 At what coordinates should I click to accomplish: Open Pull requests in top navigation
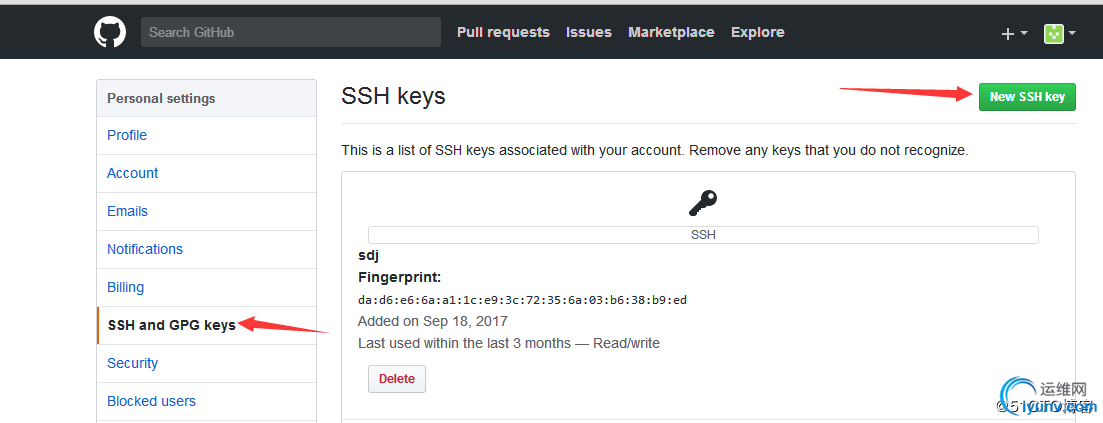pyautogui.click(x=503, y=32)
